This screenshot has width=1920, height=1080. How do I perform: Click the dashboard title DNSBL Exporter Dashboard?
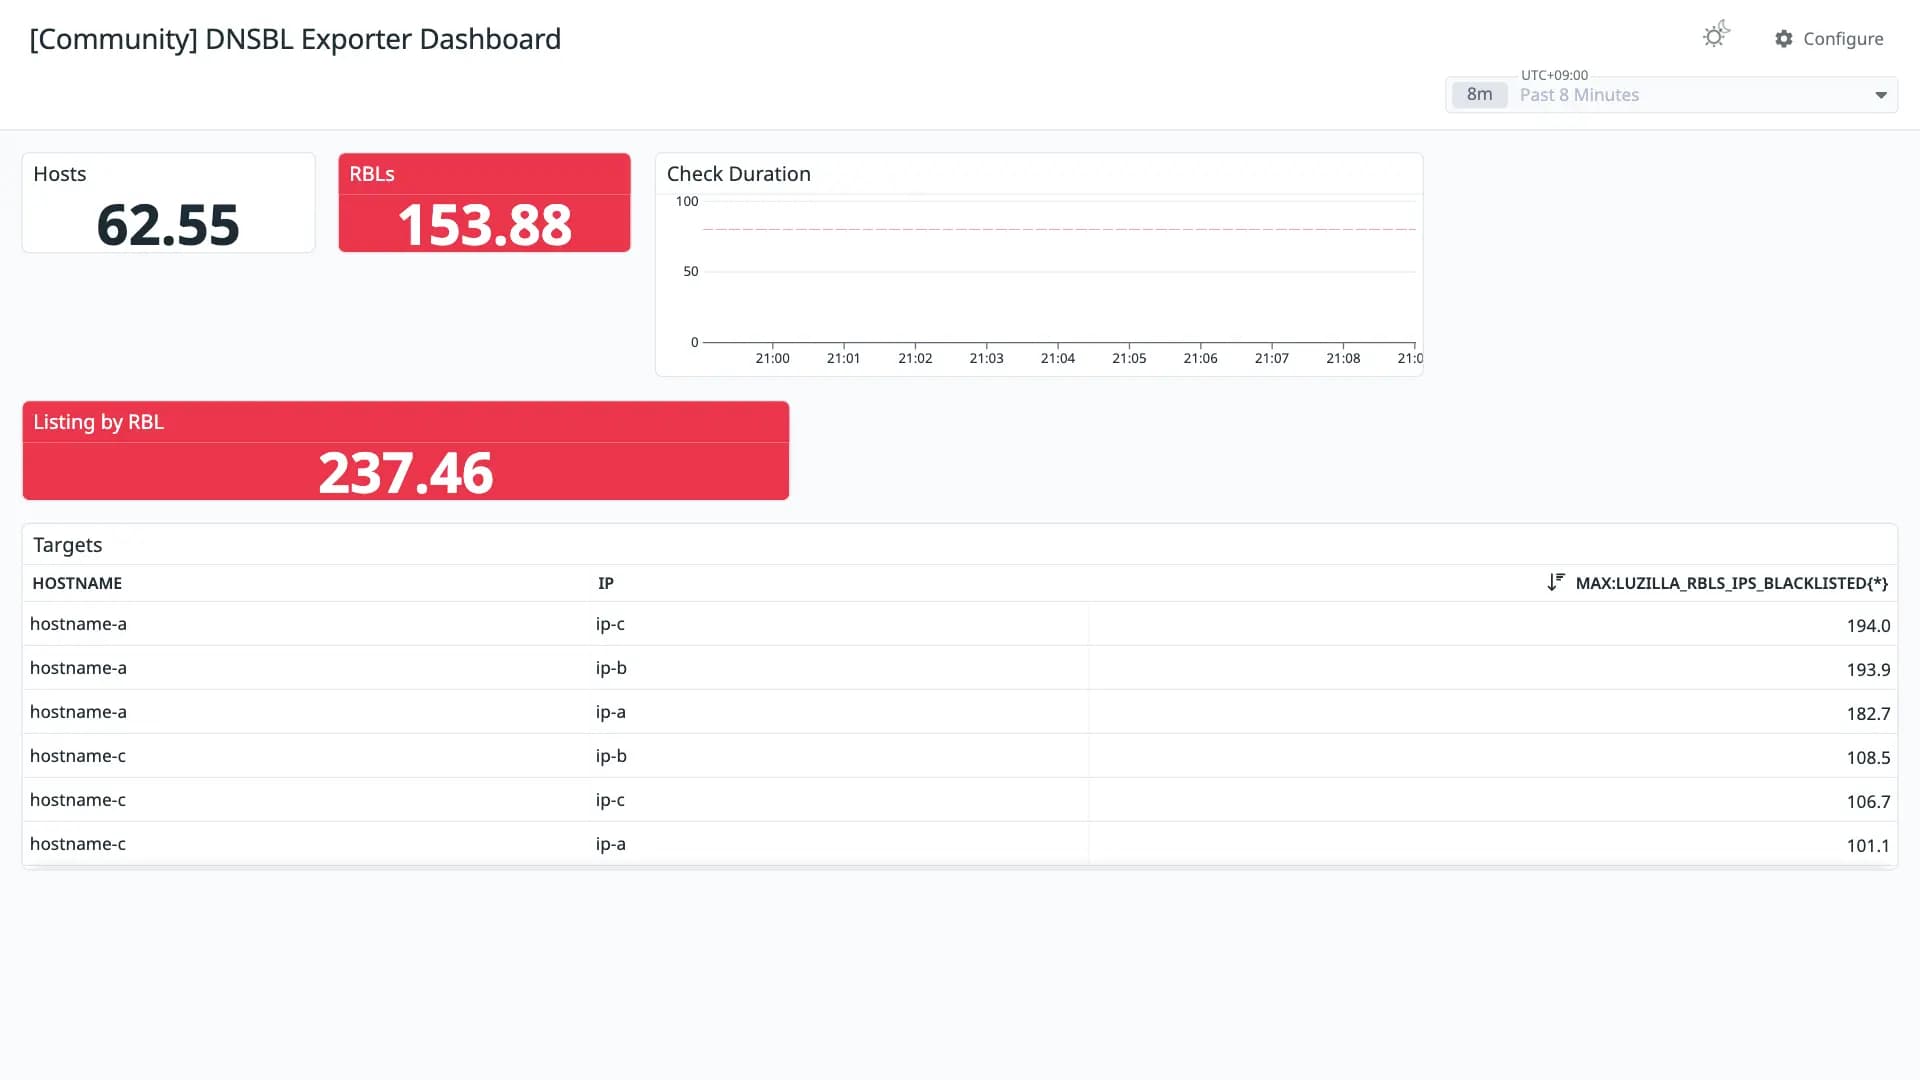[x=295, y=39]
